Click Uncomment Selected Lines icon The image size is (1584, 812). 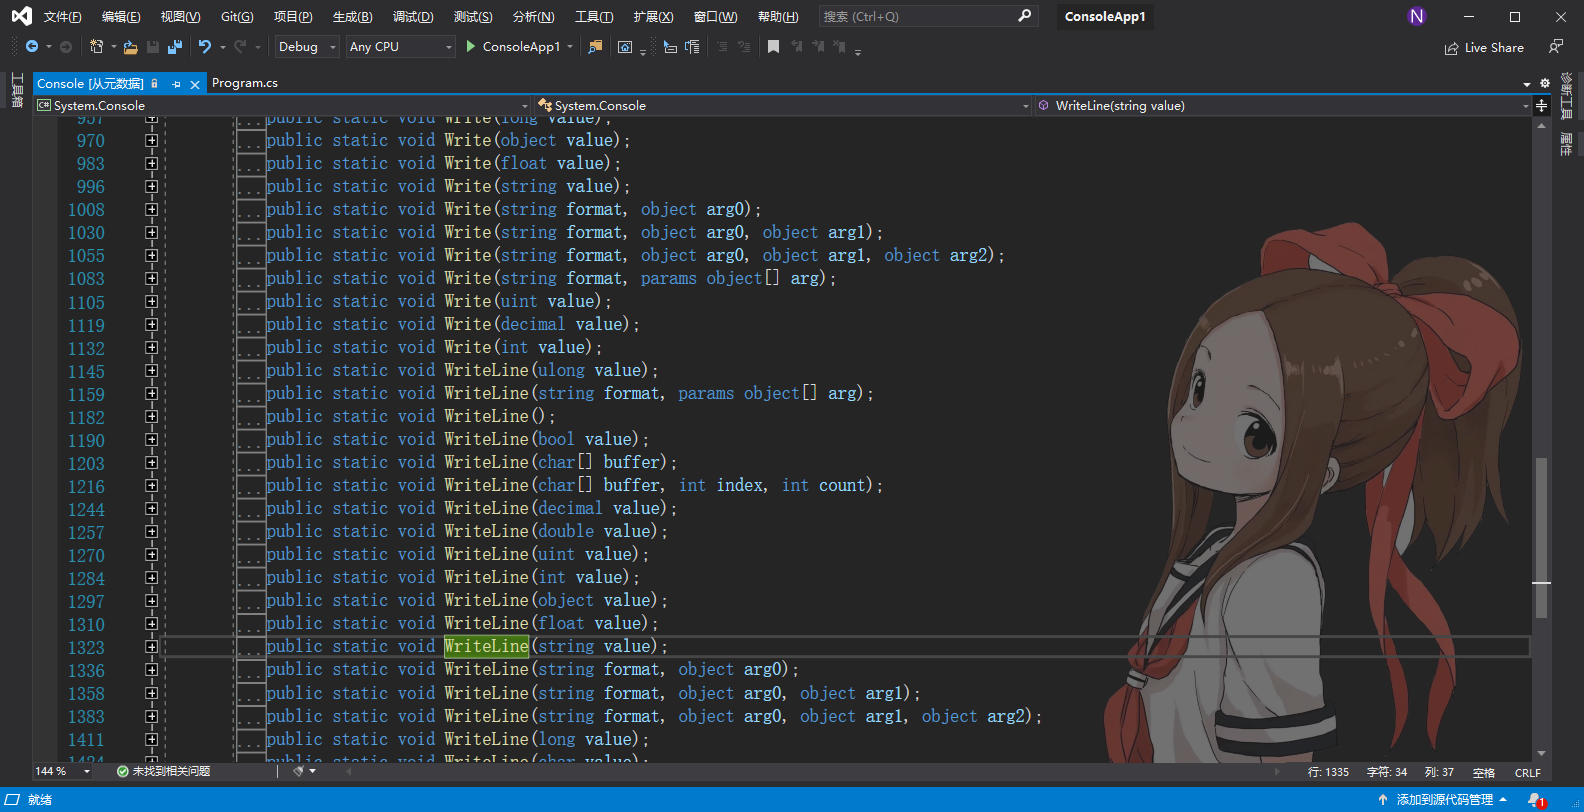tap(743, 47)
